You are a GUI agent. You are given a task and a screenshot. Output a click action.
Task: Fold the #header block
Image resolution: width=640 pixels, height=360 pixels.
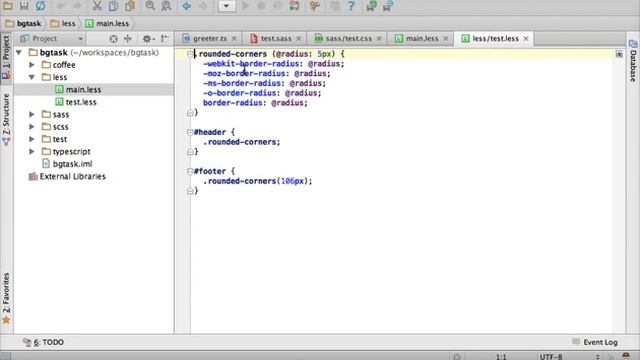(190, 132)
